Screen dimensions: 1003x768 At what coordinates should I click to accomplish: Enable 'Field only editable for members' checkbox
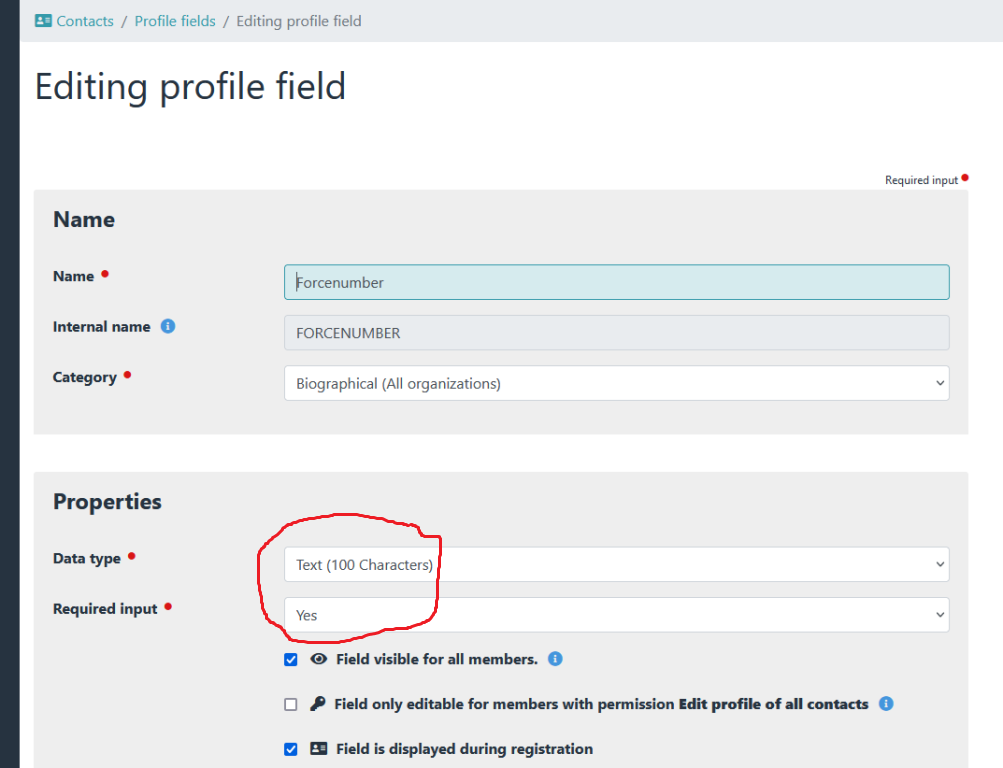pos(291,705)
